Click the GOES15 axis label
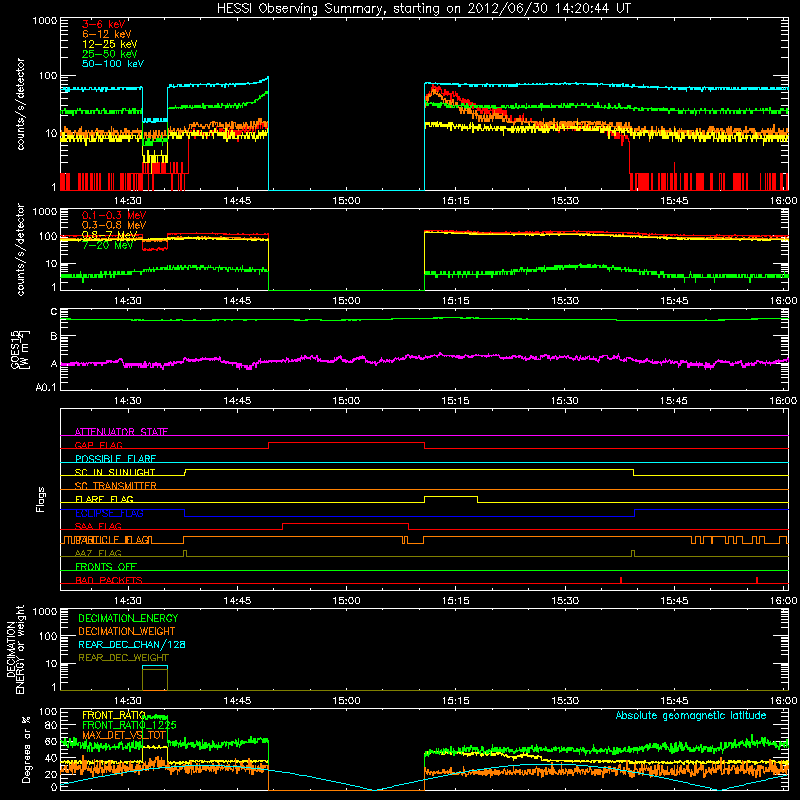The height and width of the screenshot is (800, 800). 17,349
